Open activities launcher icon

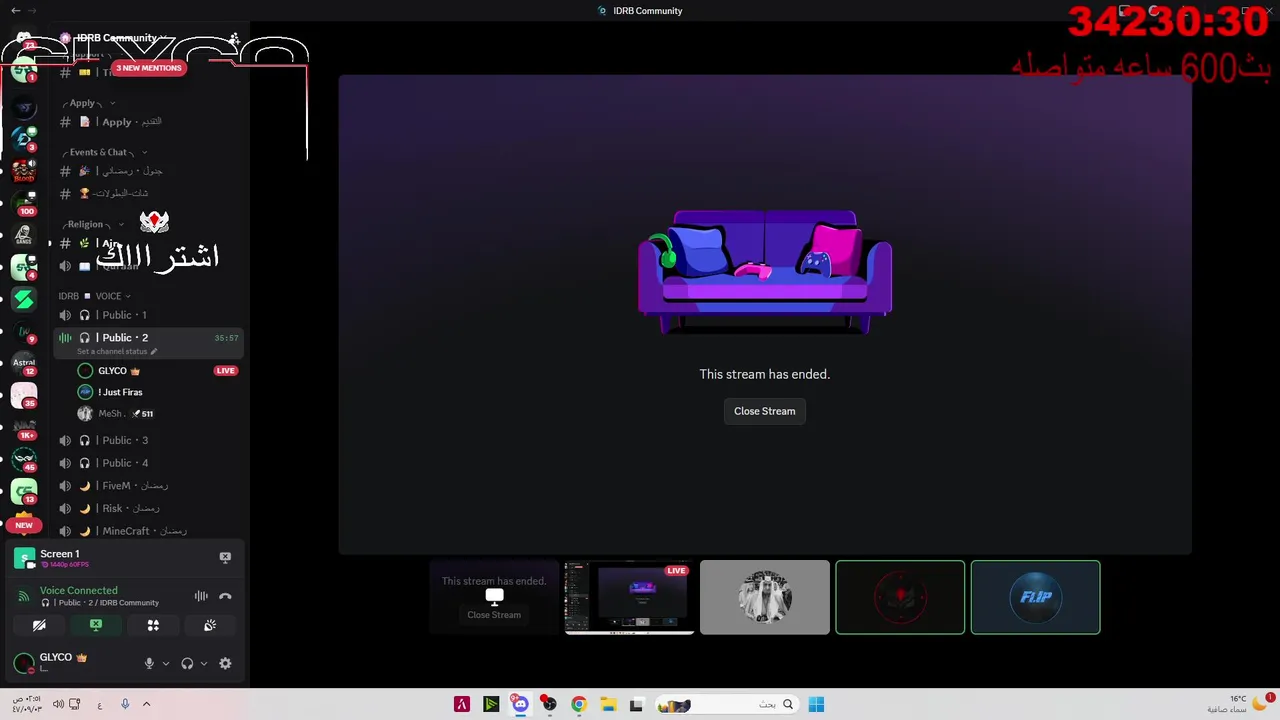[153, 625]
